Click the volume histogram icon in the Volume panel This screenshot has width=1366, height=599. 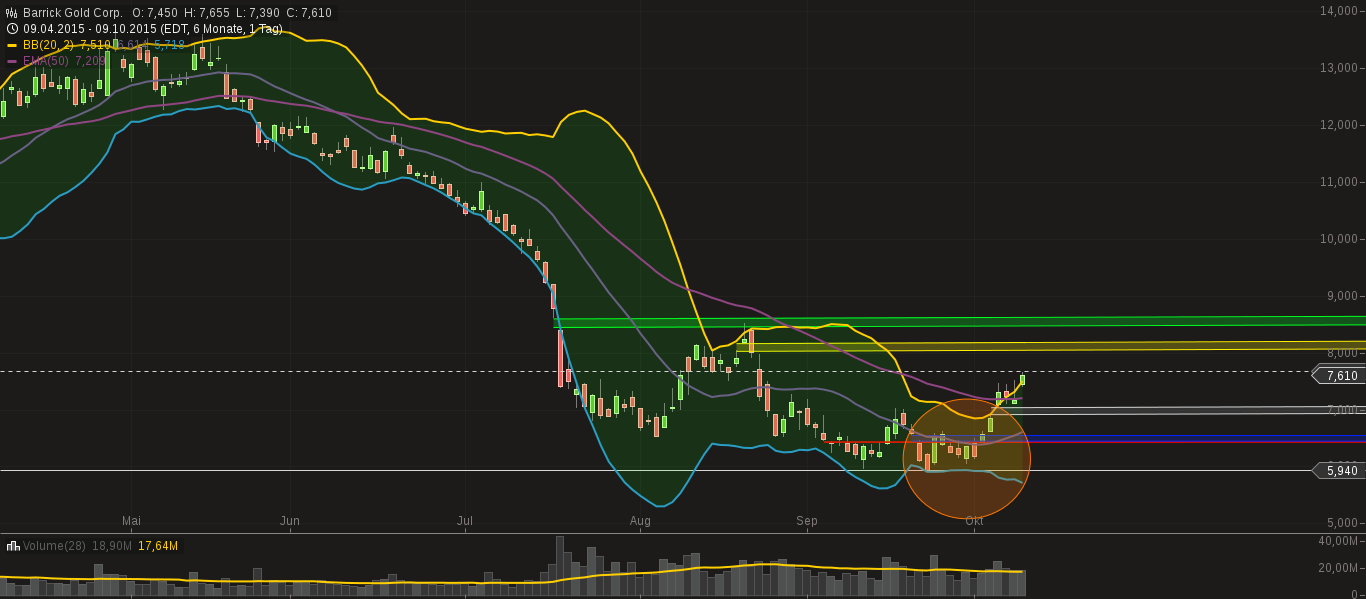13,546
